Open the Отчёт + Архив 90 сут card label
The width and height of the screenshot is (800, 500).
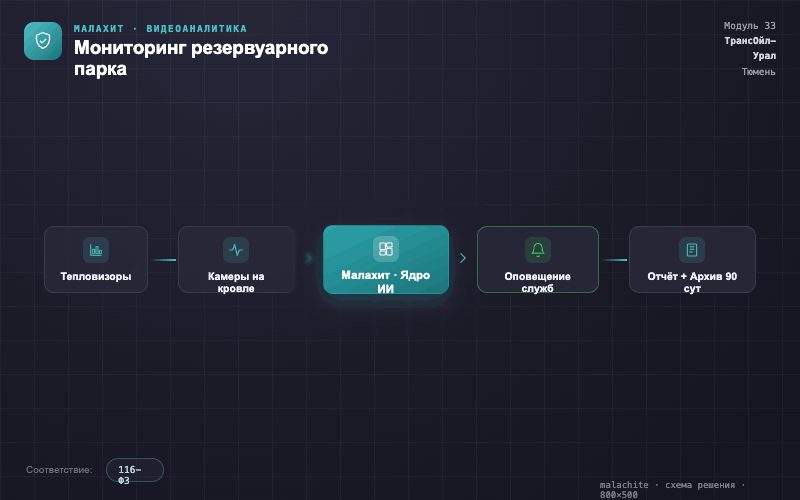tap(692, 282)
